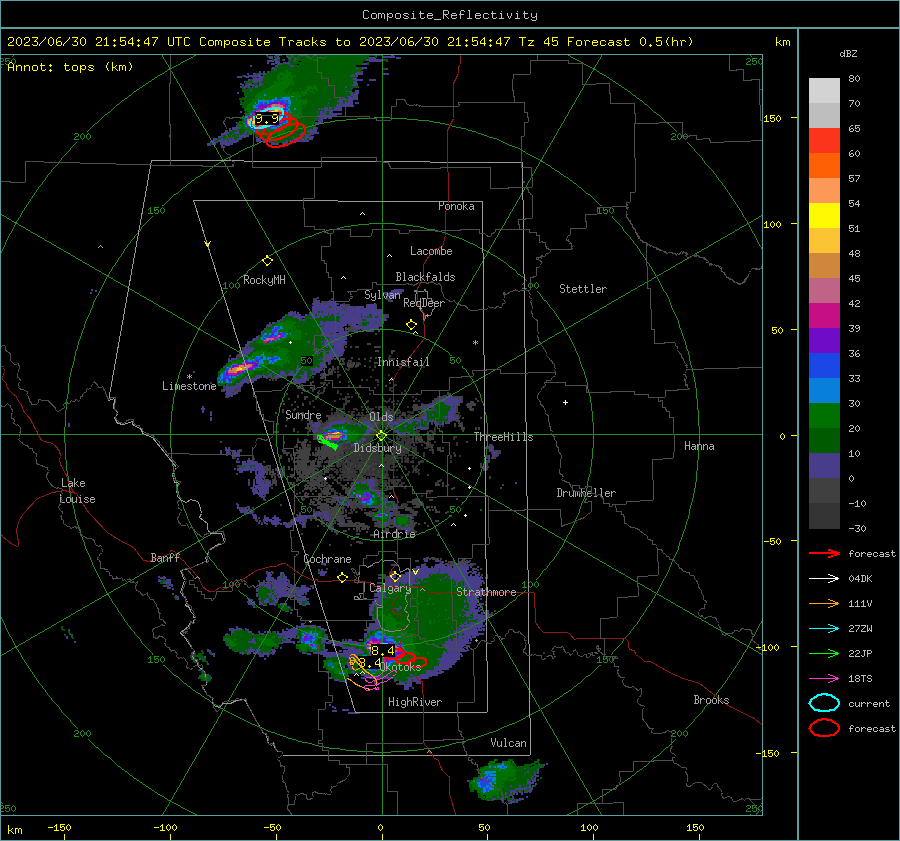Click the magenta 42-39 dBZ swatch
Viewport: 900px width, 841px height.
pyautogui.click(x=824, y=316)
